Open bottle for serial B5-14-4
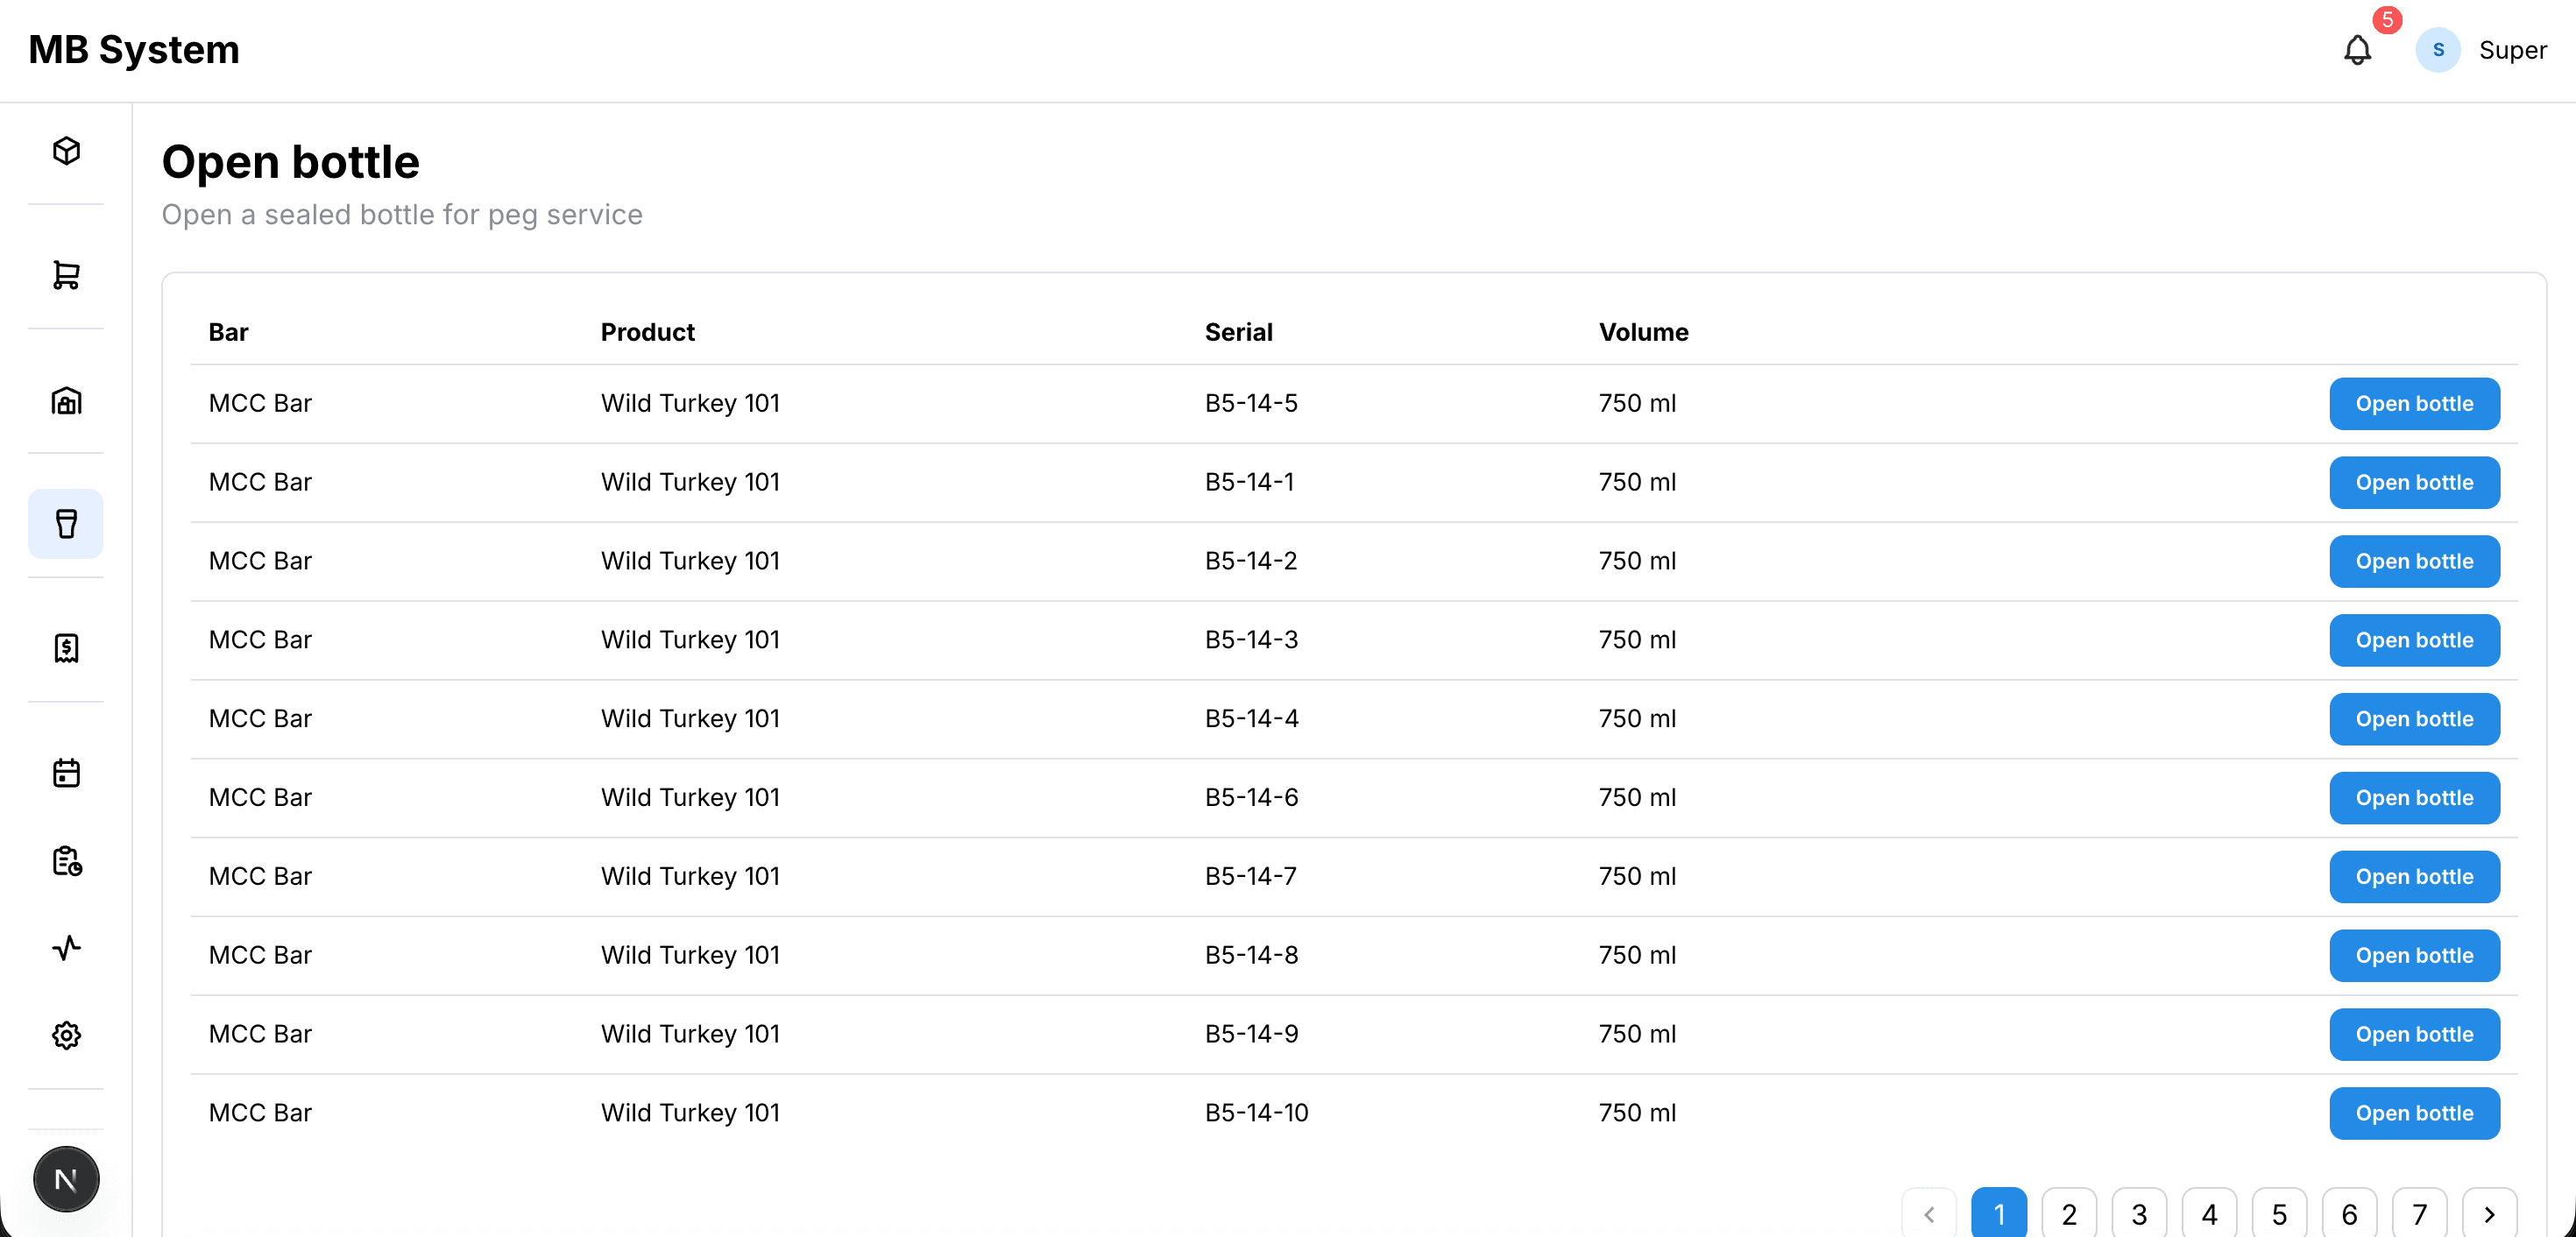The width and height of the screenshot is (2576, 1237). (2414, 719)
